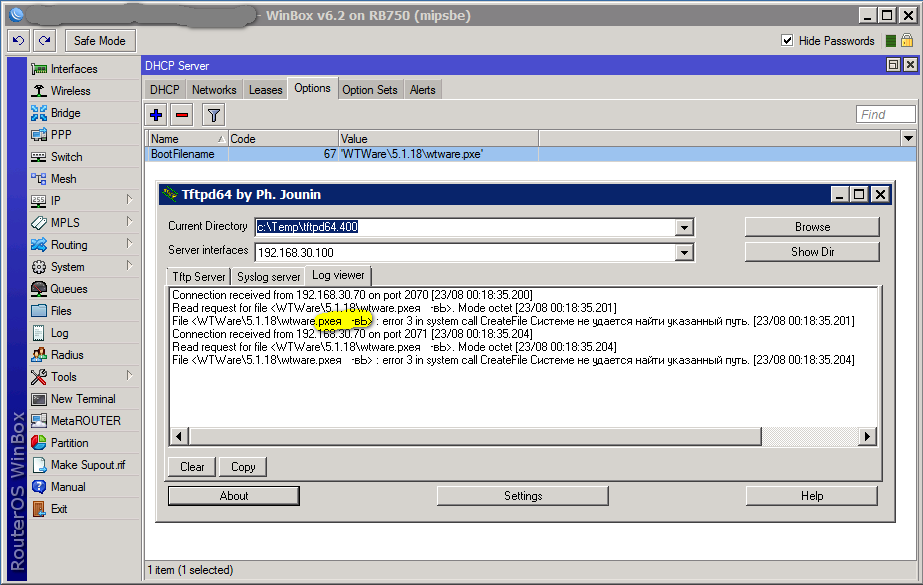Open Interfaces in the sidebar
The image size is (923, 585).
tap(73, 69)
